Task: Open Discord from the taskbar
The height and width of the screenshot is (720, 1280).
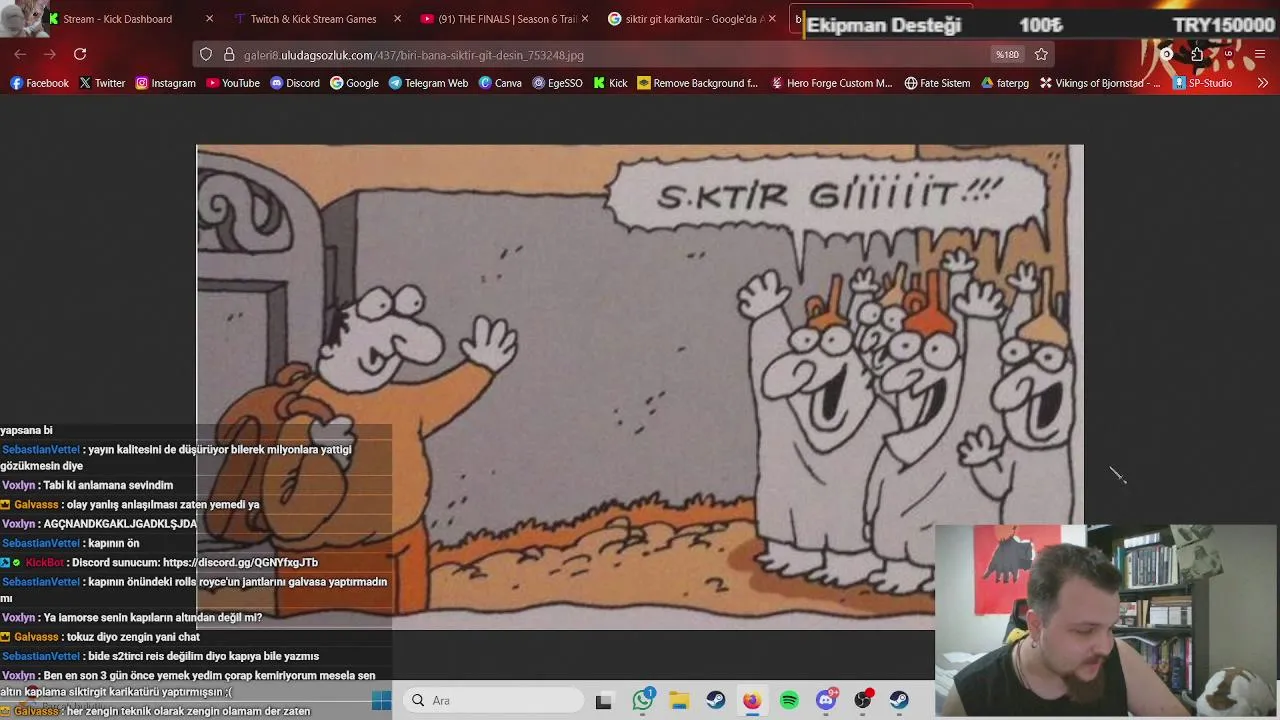Action: (x=826, y=701)
